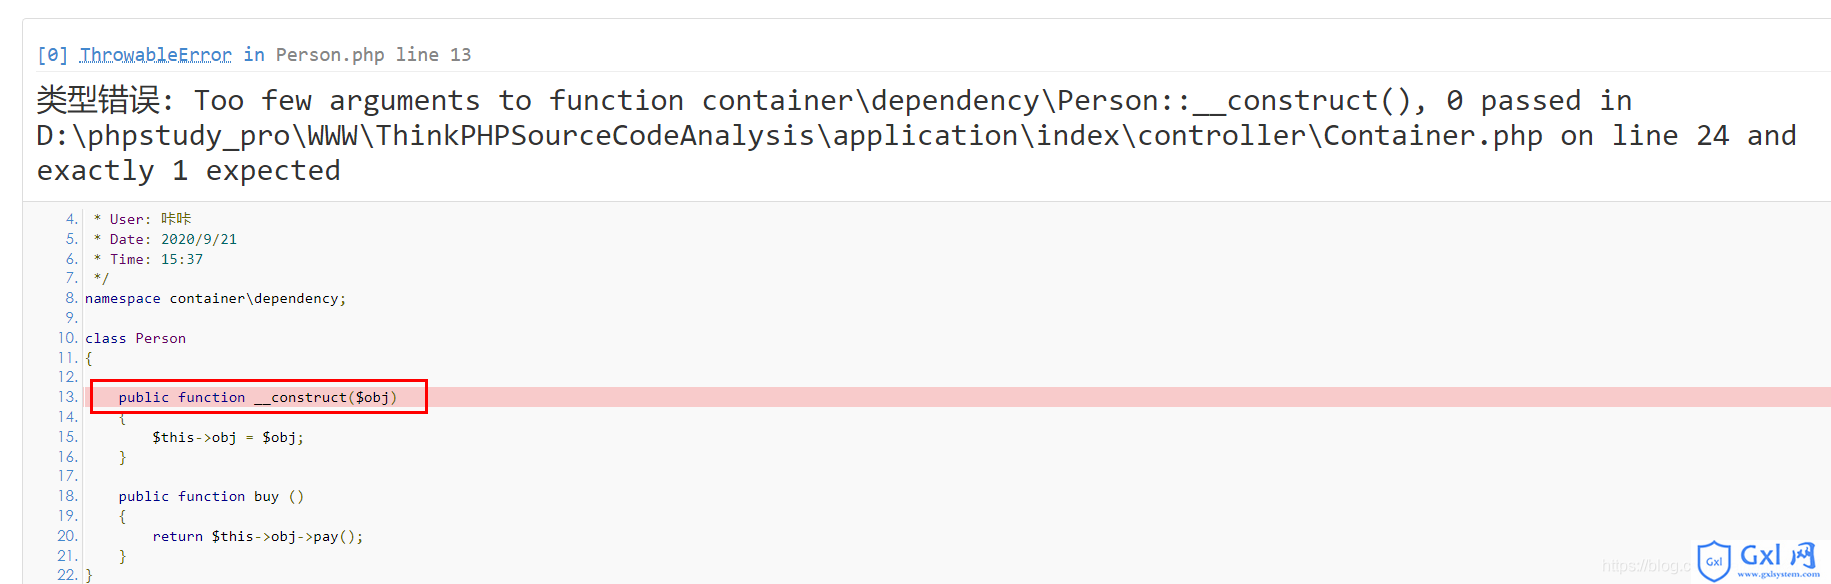Click the namespace container\dependency line
The width and height of the screenshot is (1831, 584).
(x=215, y=298)
